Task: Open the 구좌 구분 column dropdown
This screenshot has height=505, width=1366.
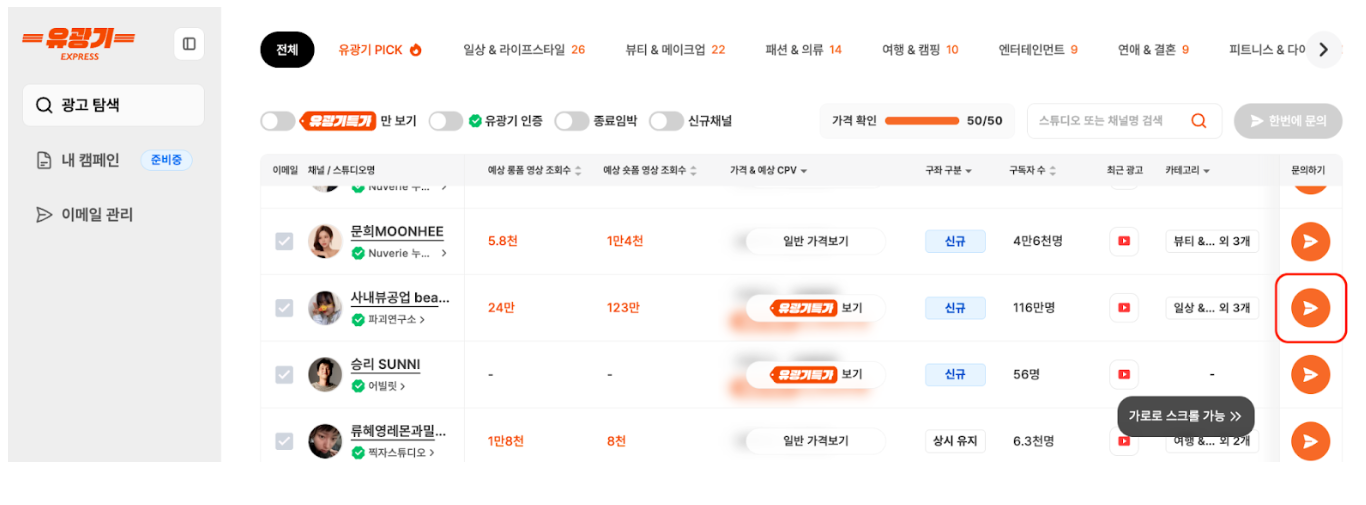Action: [949, 171]
